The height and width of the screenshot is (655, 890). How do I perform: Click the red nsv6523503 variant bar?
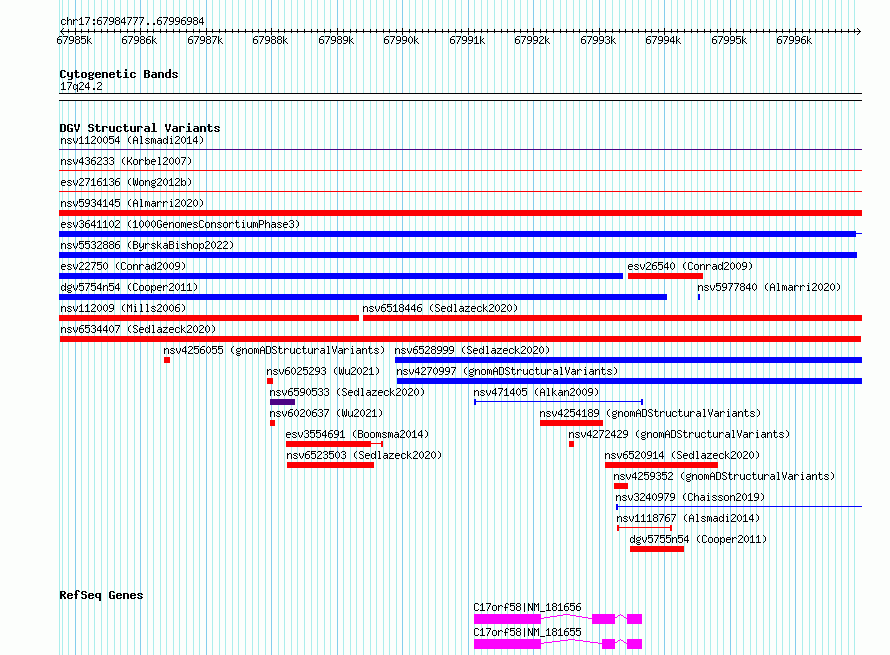[x=330, y=465]
